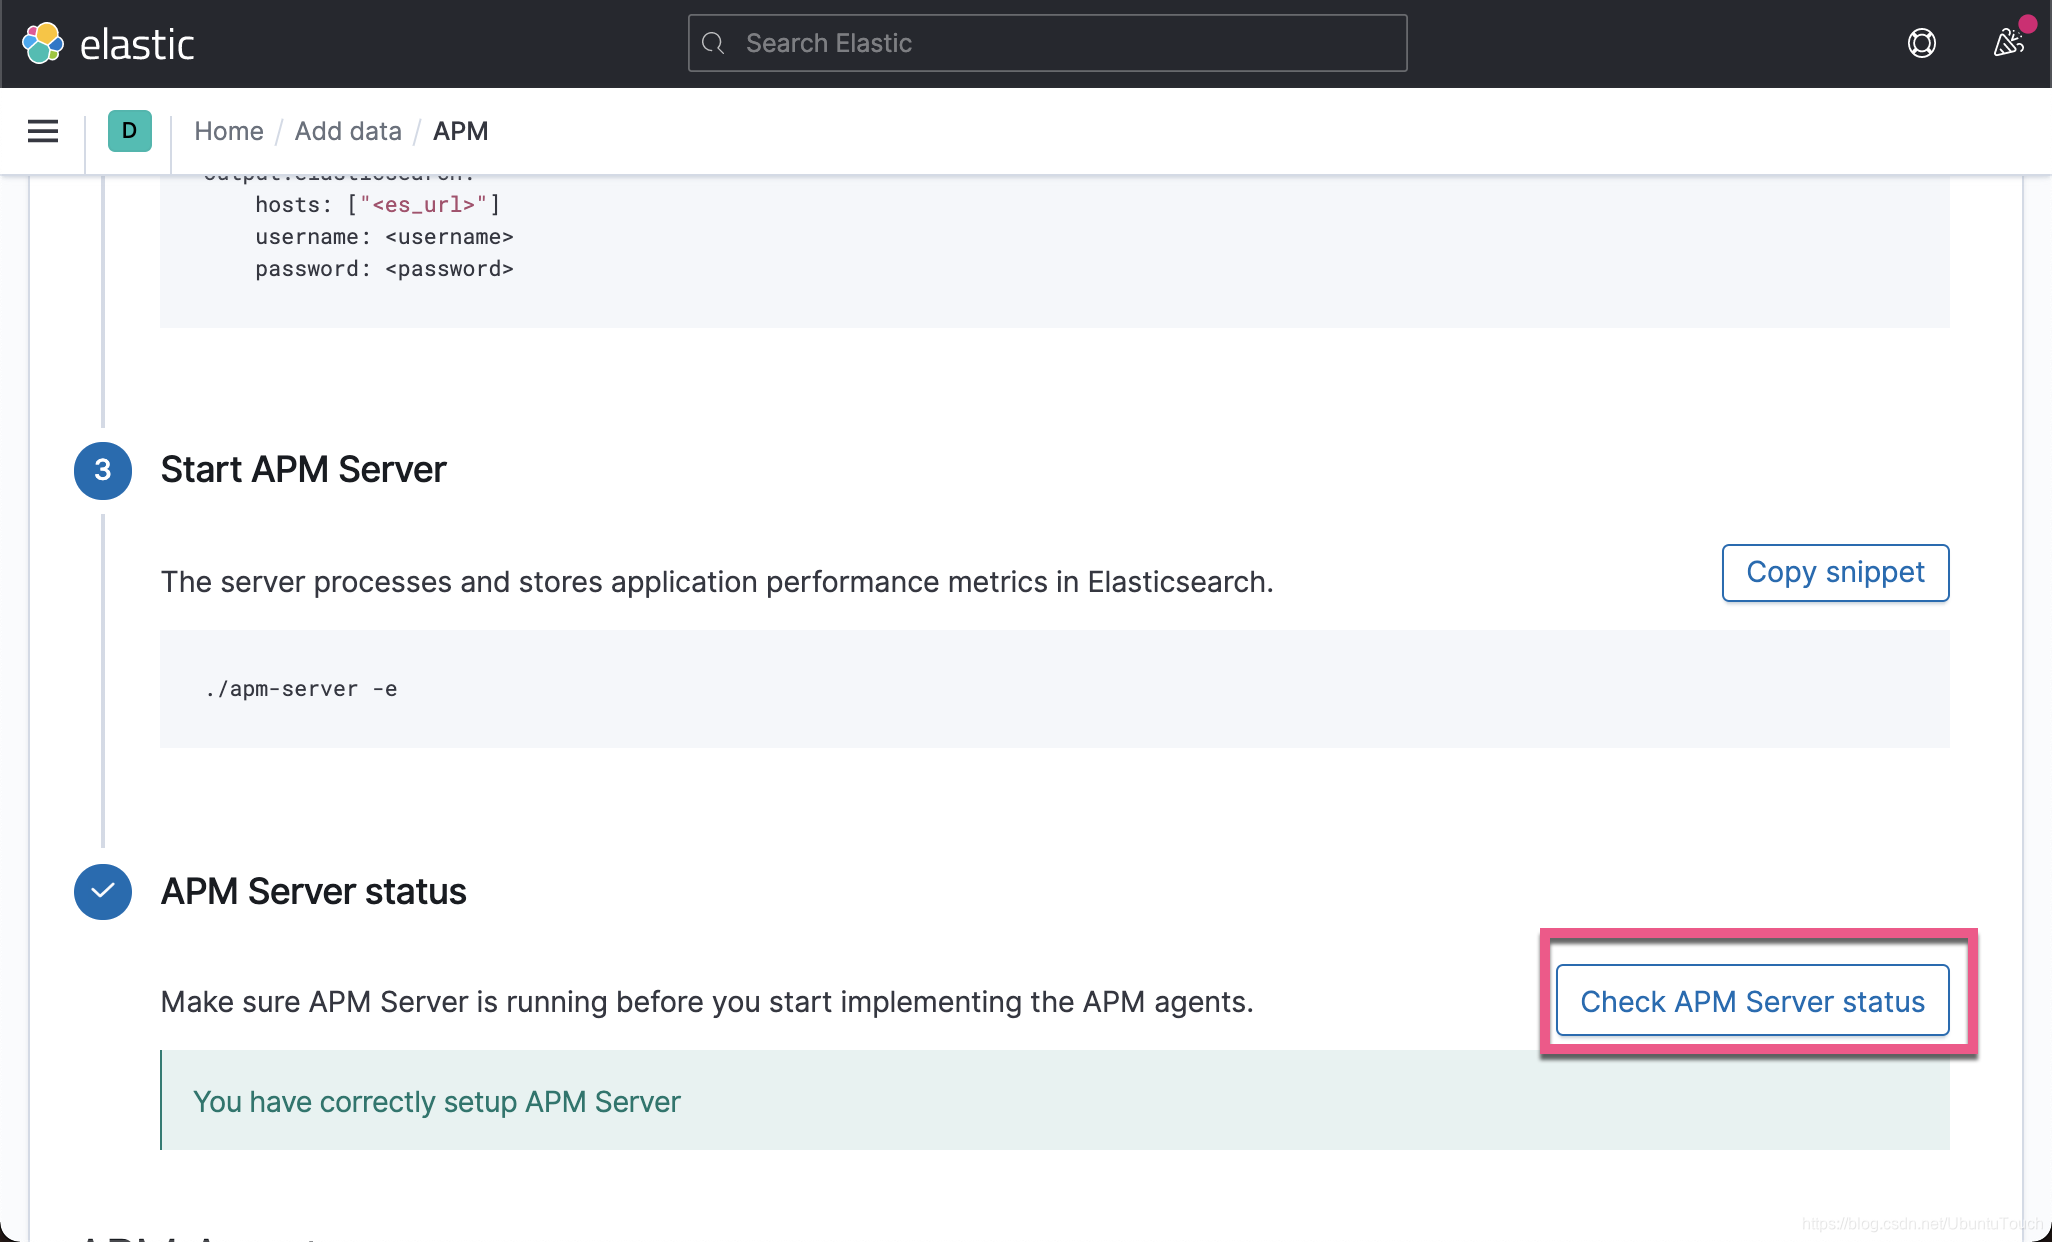
Task: Click the step 3 number badge
Action: 103,470
